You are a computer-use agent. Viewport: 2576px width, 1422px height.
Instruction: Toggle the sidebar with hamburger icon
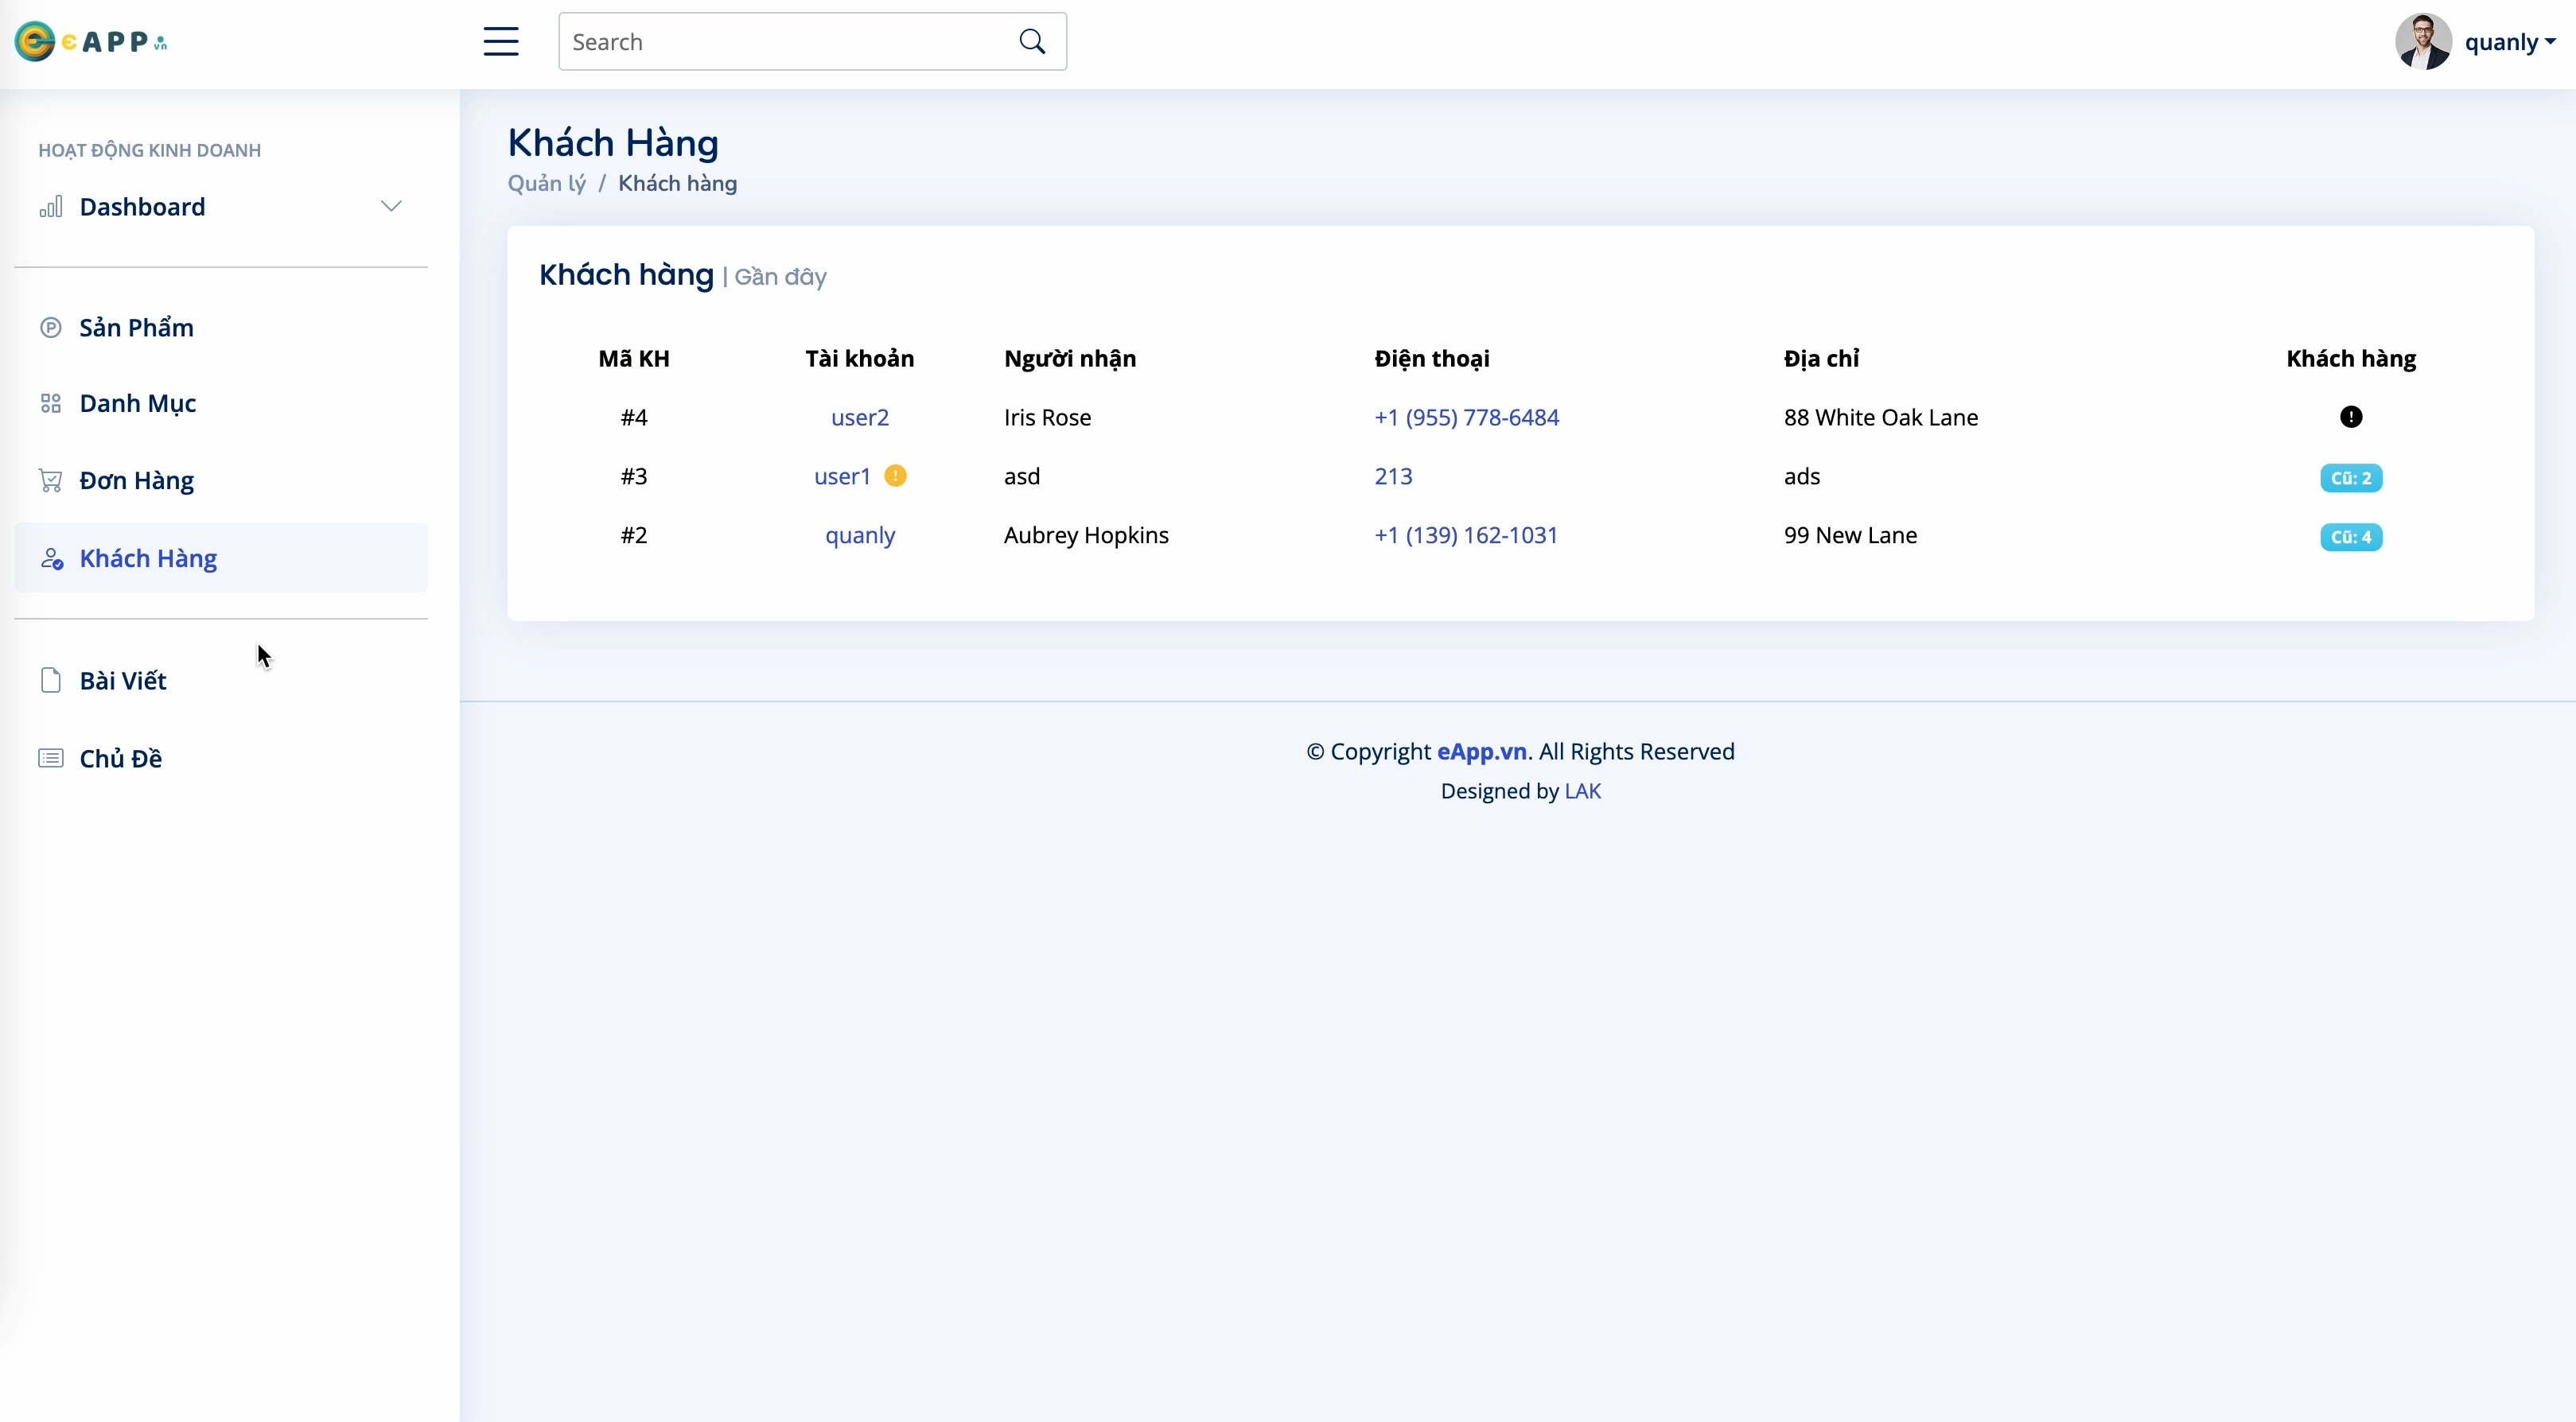501,42
